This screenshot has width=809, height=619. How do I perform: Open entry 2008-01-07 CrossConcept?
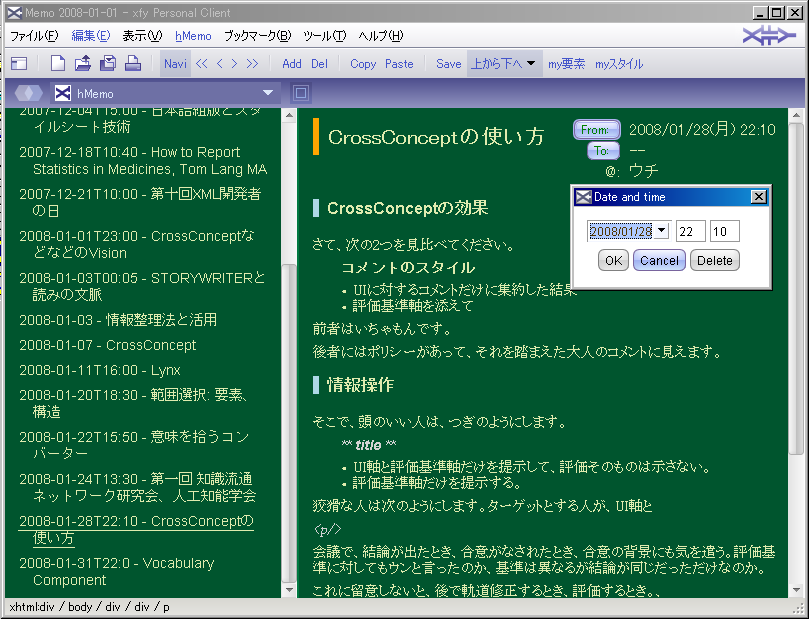[107, 345]
